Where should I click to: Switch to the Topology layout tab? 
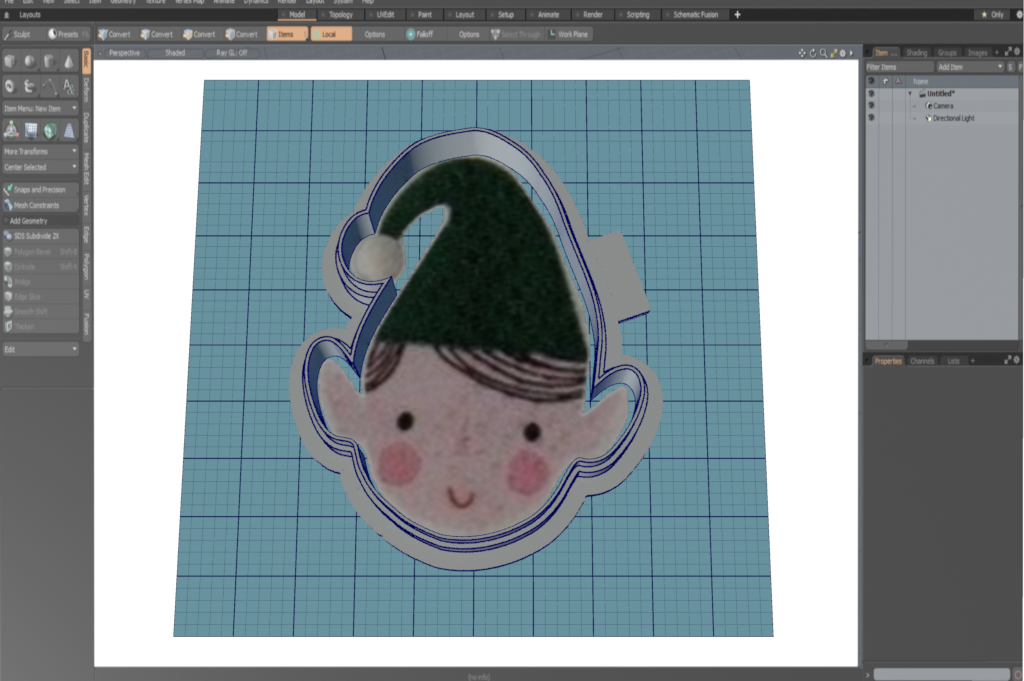point(340,15)
